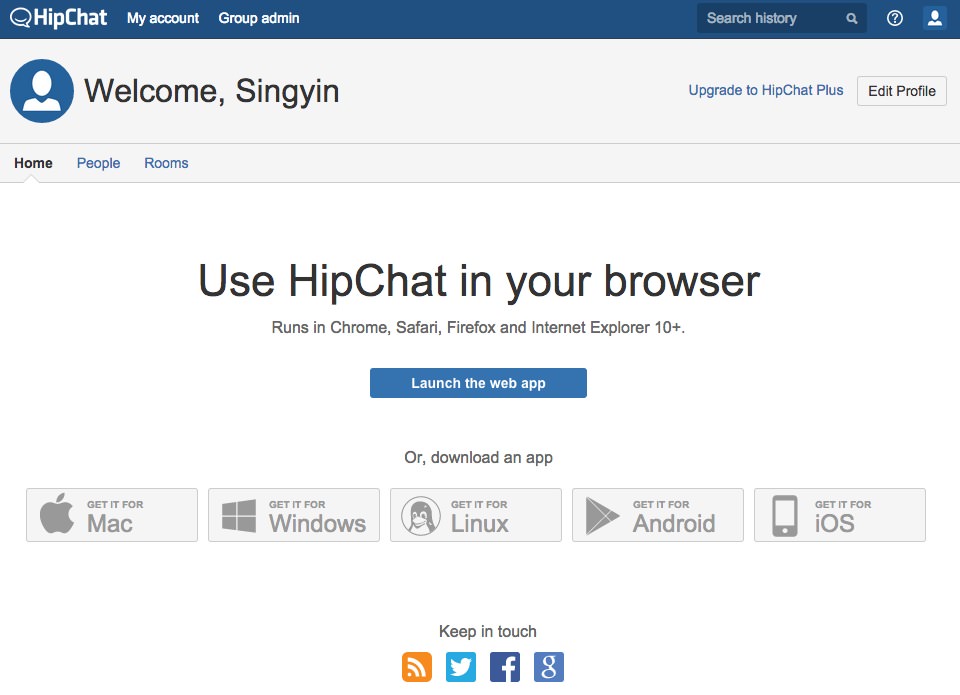Click the large user avatar picture
This screenshot has width=960, height=695.
42,91
